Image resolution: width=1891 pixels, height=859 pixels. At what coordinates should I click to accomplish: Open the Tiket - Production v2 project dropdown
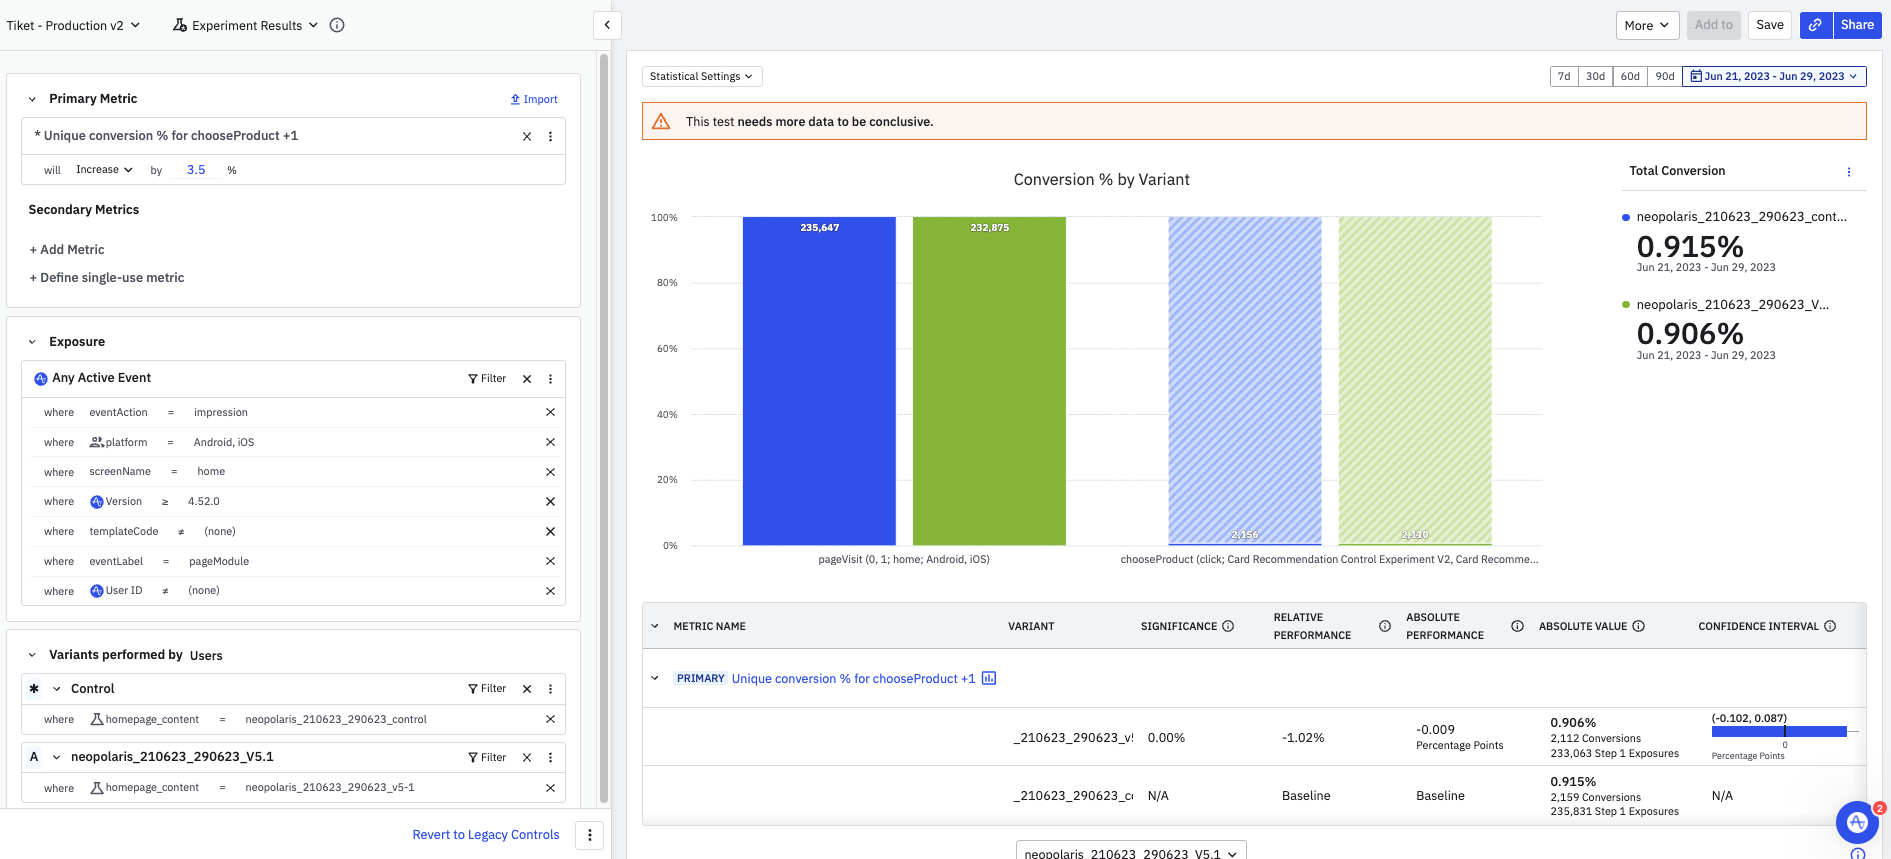[73, 25]
